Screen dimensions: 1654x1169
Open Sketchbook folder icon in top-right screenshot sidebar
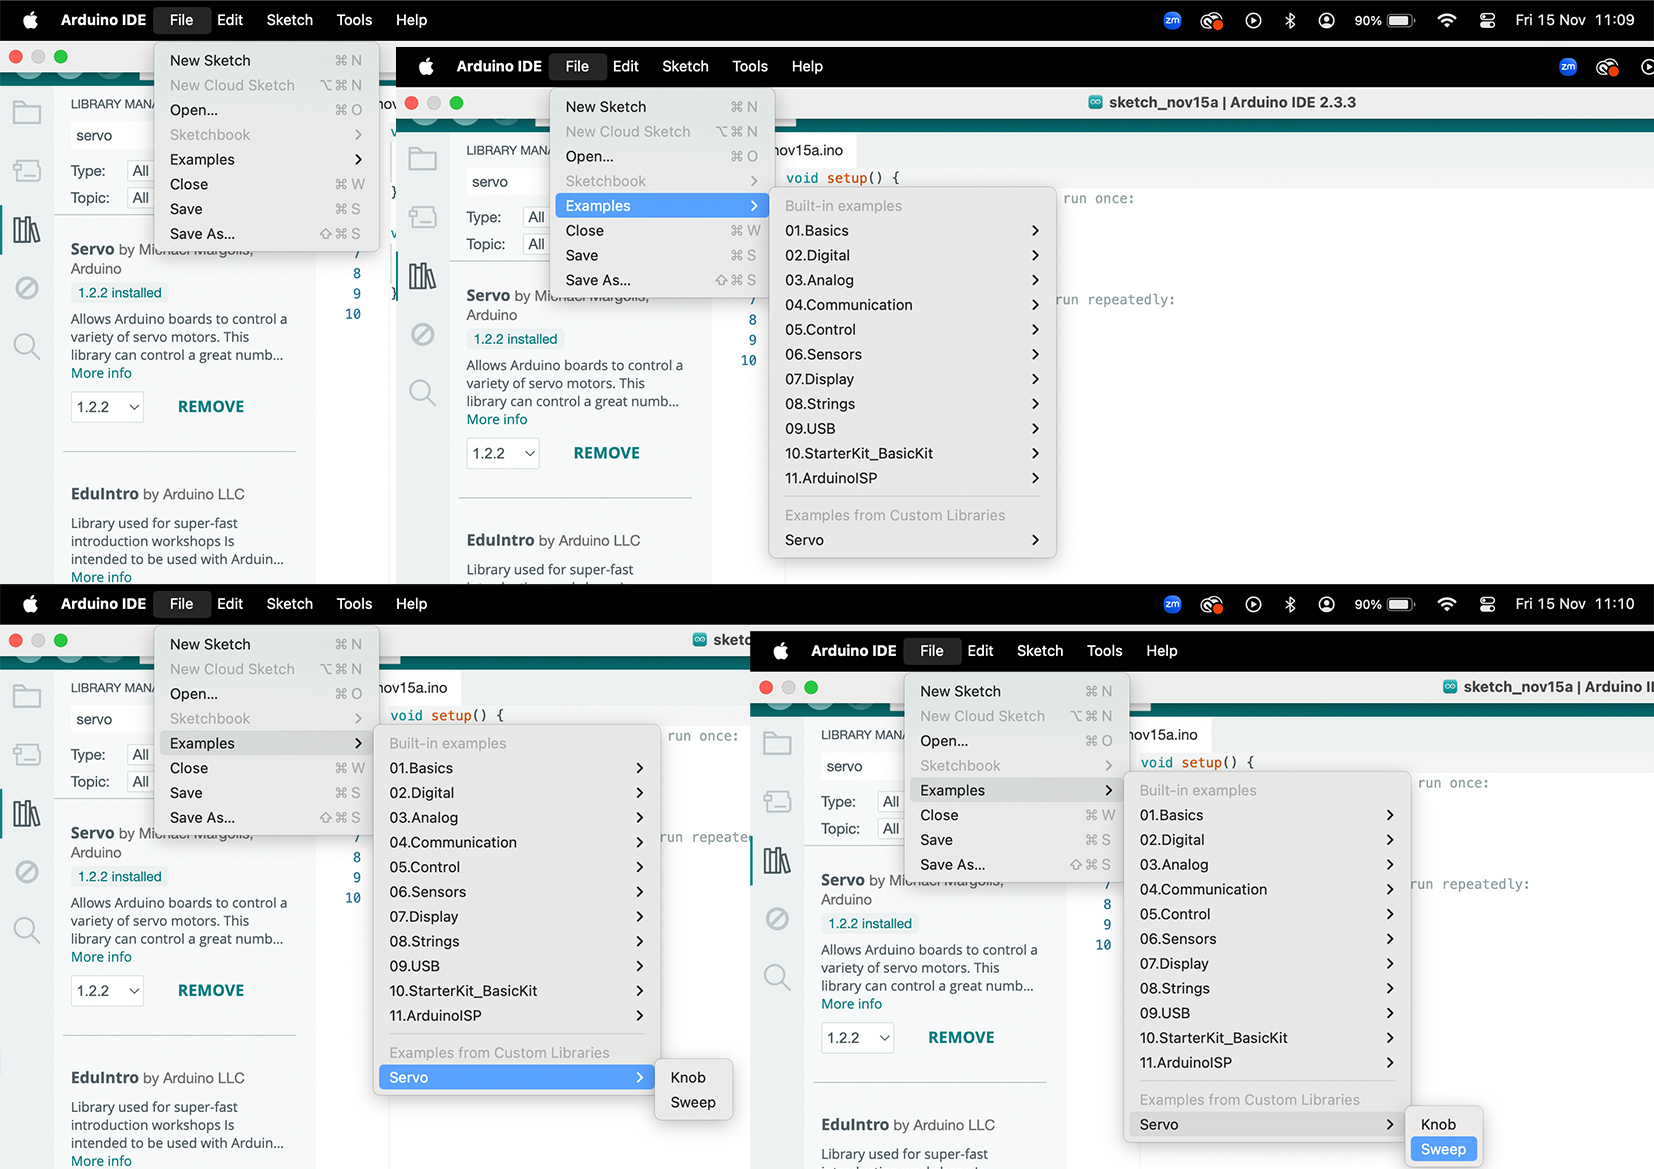(423, 159)
